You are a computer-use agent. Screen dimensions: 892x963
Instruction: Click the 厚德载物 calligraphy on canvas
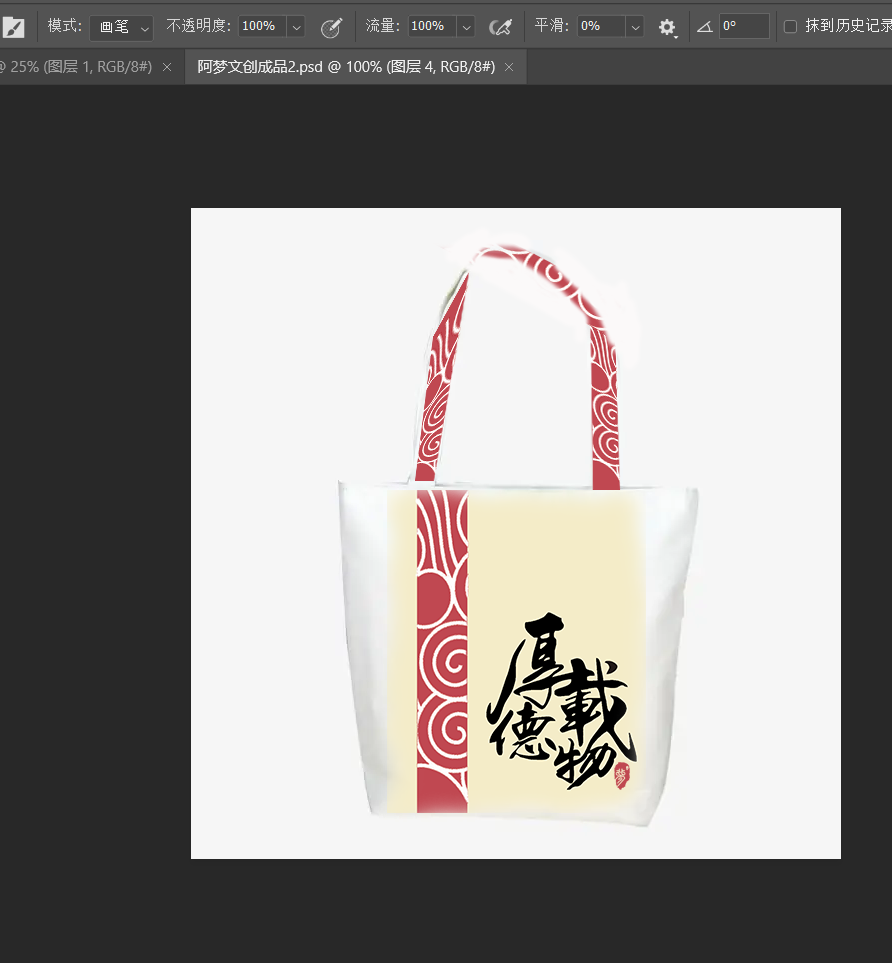click(x=561, y=701)
